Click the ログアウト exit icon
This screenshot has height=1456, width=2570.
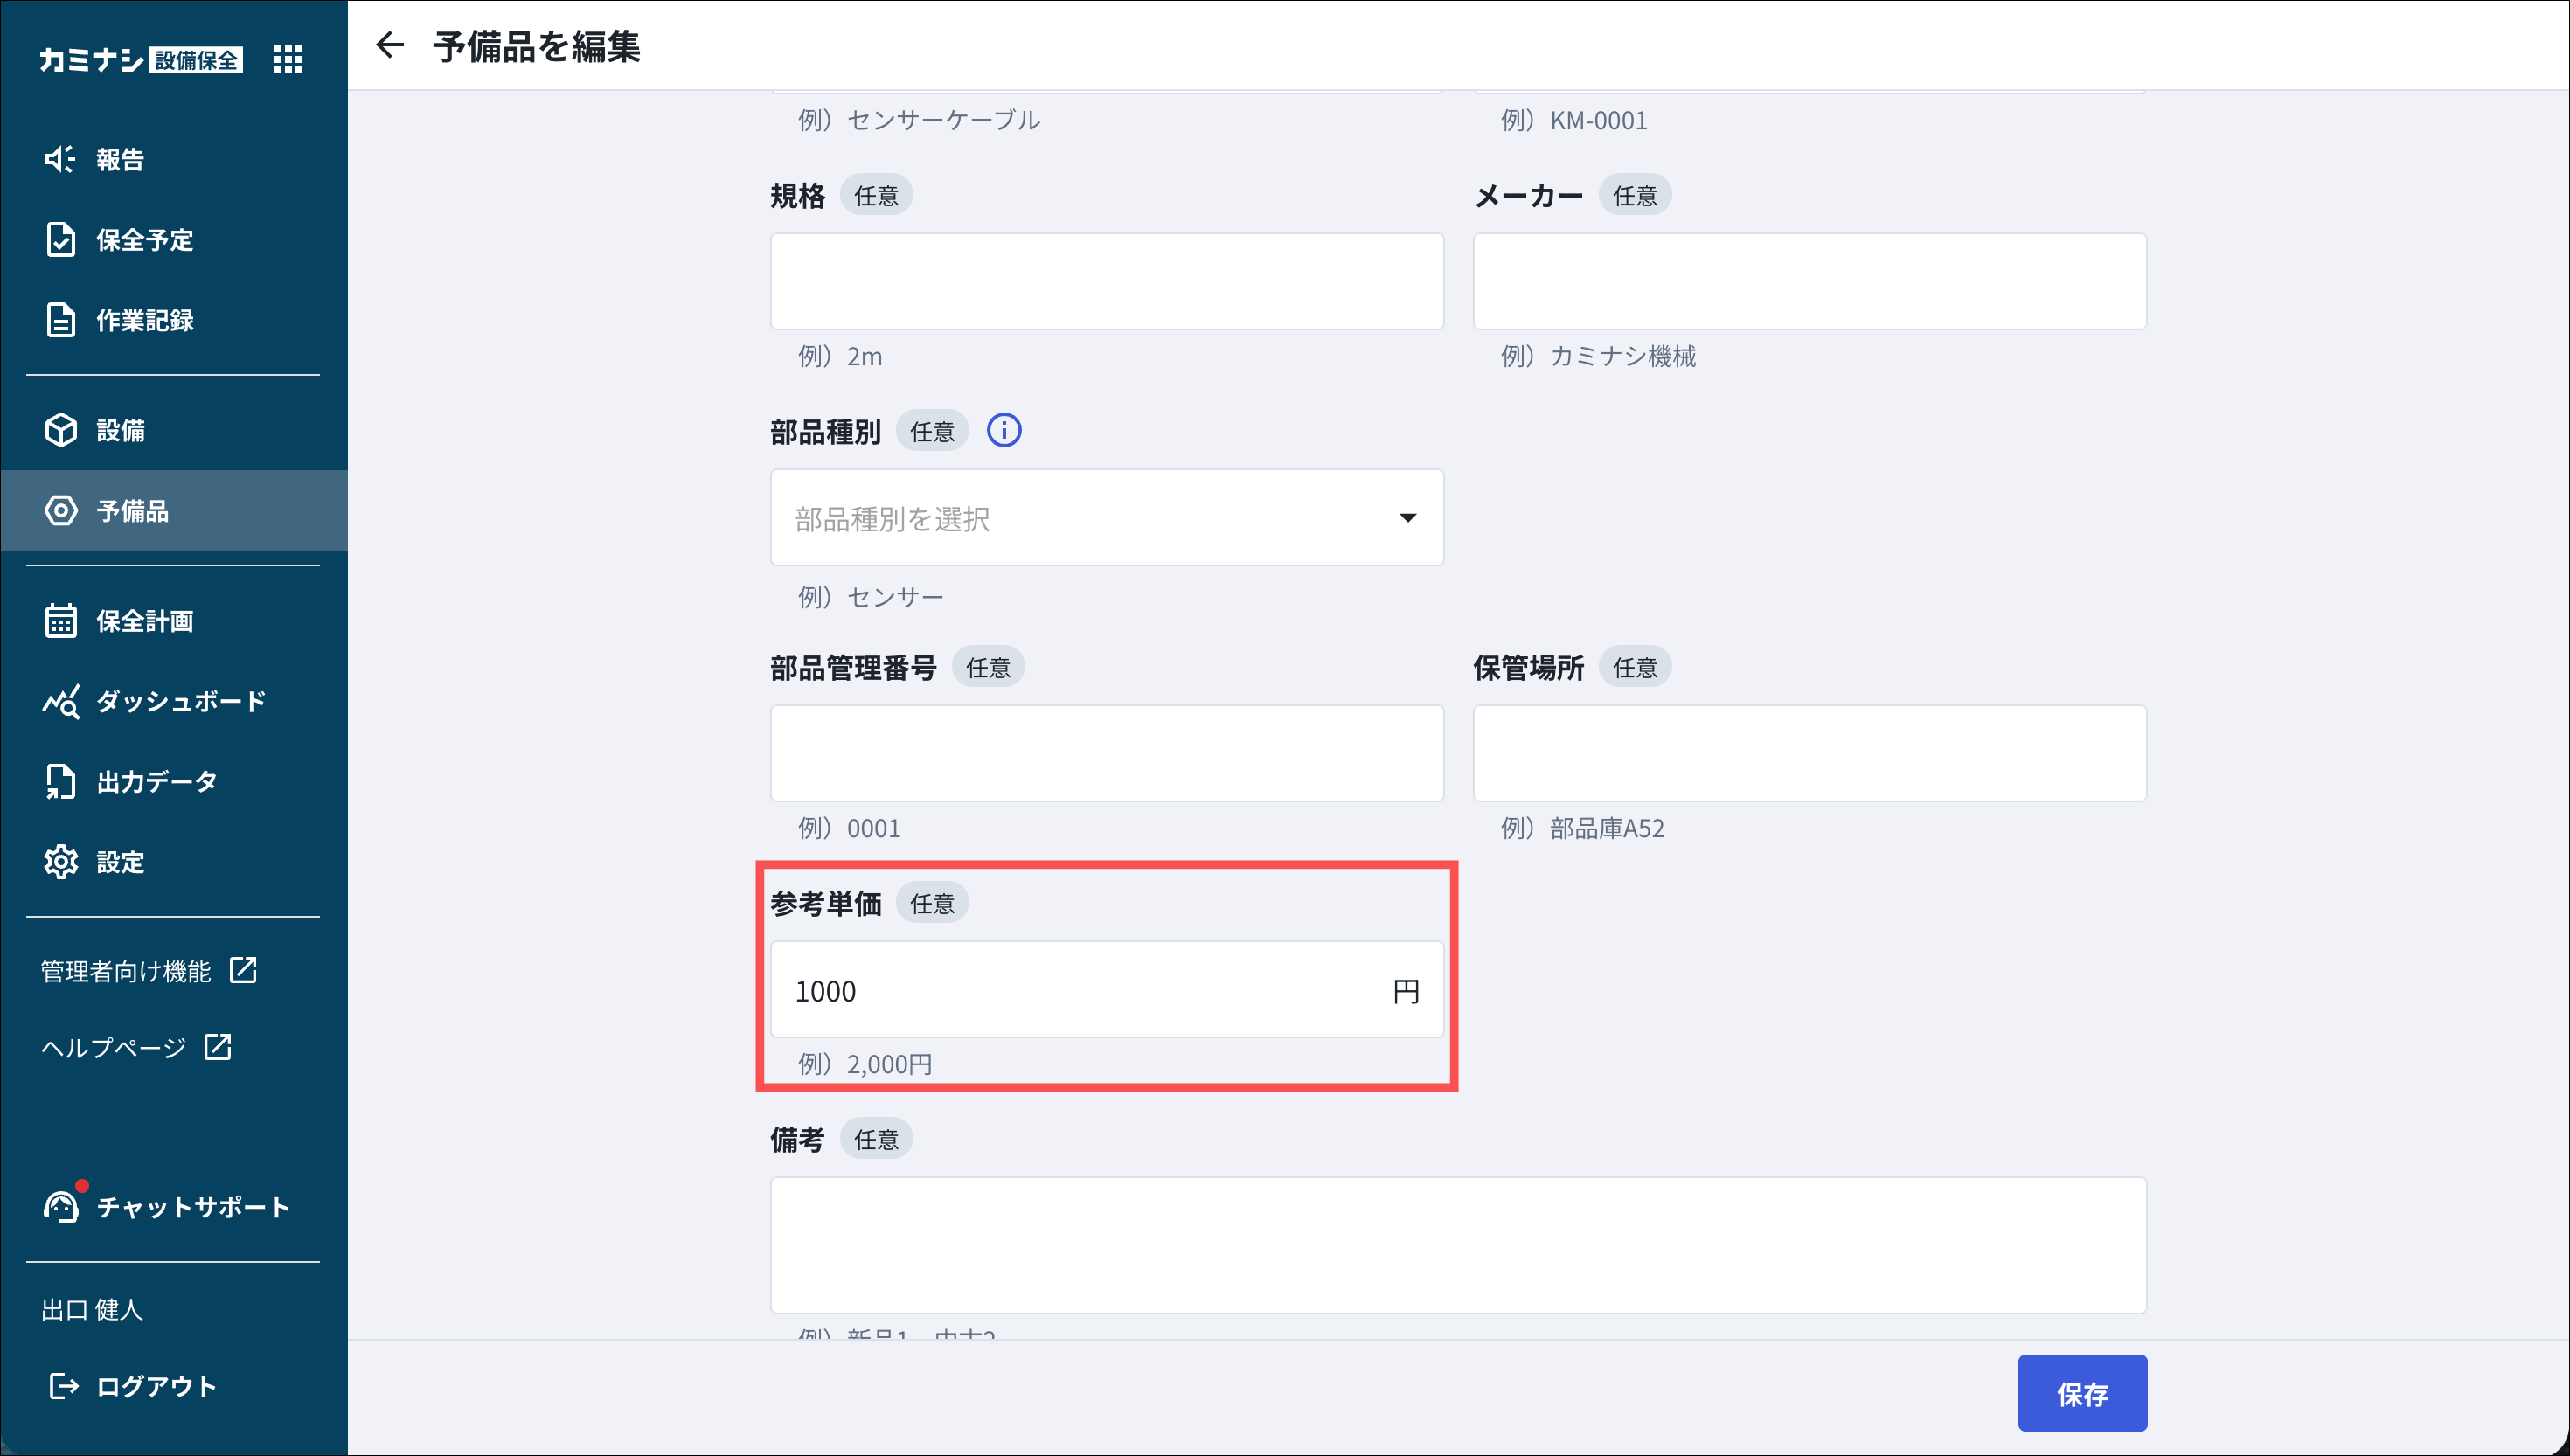(x=63, y=1386)
